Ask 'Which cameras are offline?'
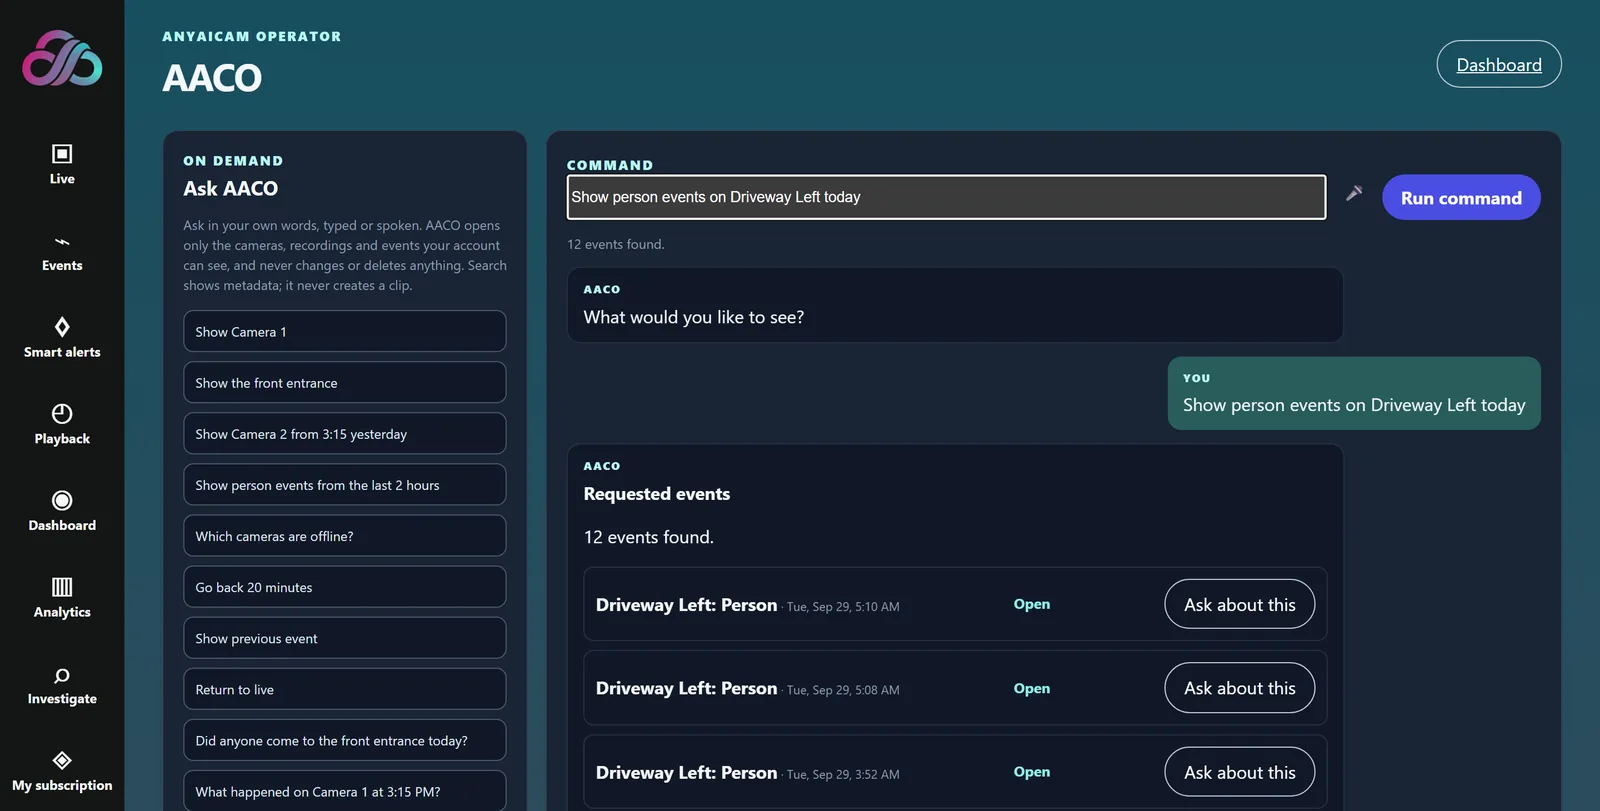This screenshot has height=811, width=1600. (x=345, y=536)
